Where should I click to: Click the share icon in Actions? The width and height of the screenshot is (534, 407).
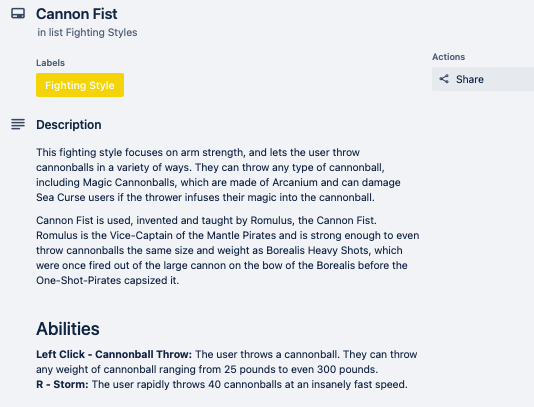pos(444,79)
